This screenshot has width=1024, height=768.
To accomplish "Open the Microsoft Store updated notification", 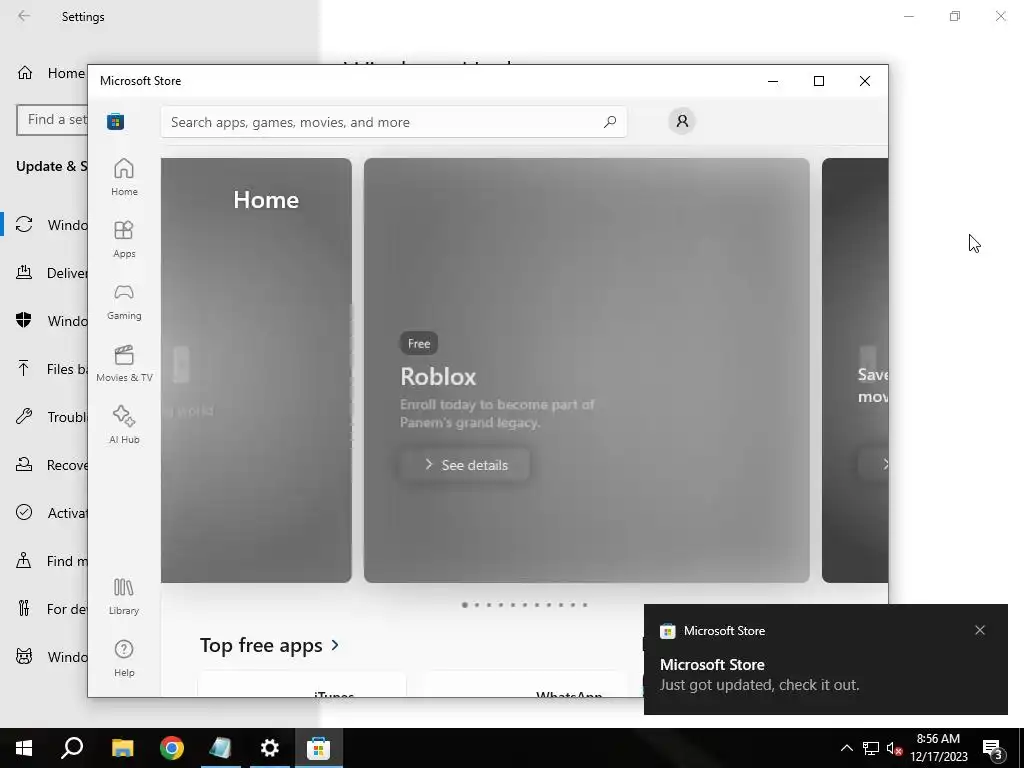I will click(825, 660).
